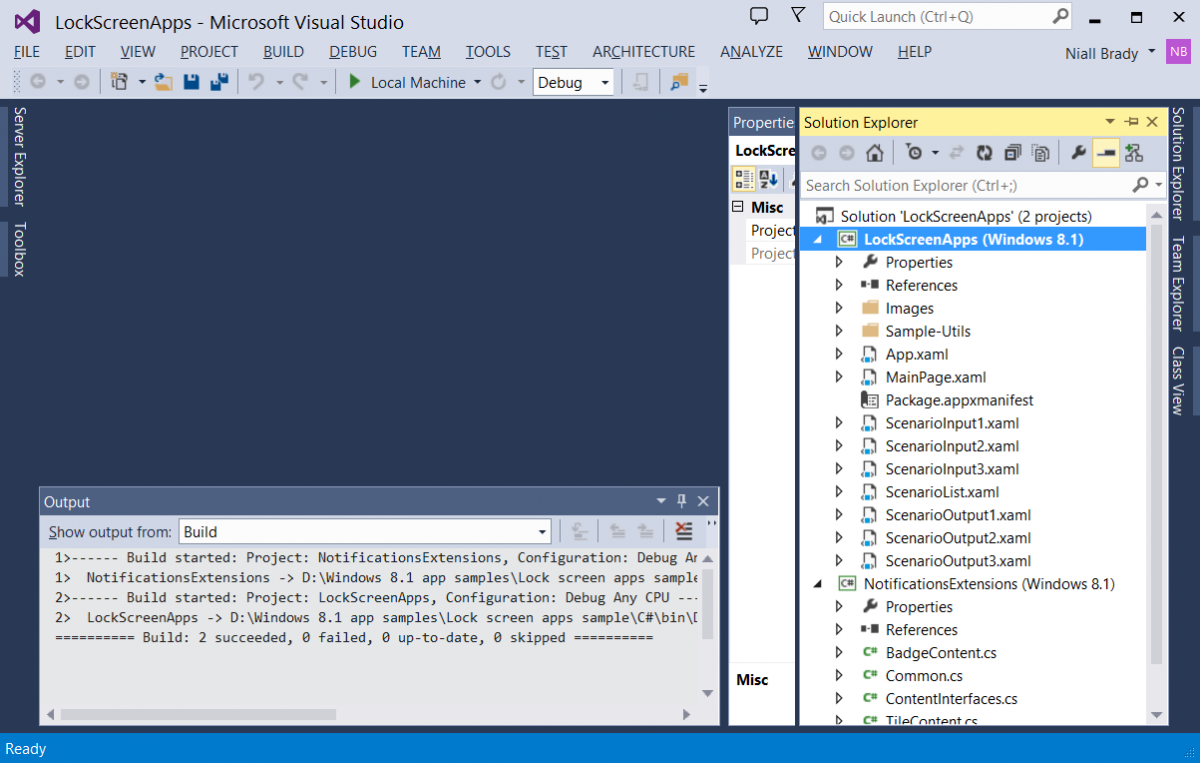
Task: Select Package.appxmanifest in Solution Explorer
Action: pos(959,400)
